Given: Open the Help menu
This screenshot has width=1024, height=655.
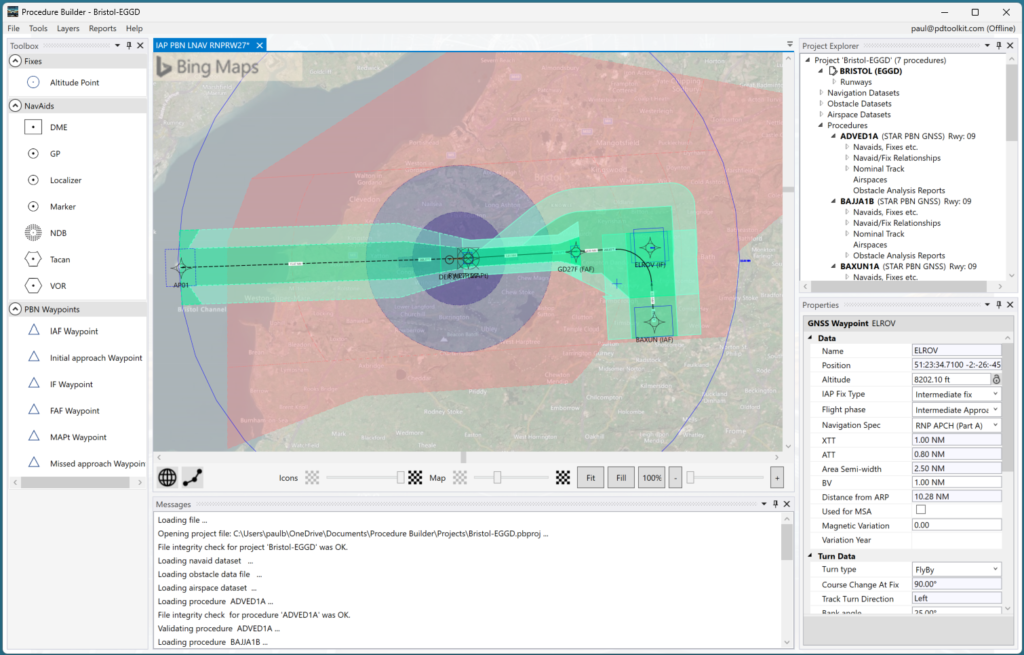Looking at the screenshot, I should pos(134,28).
